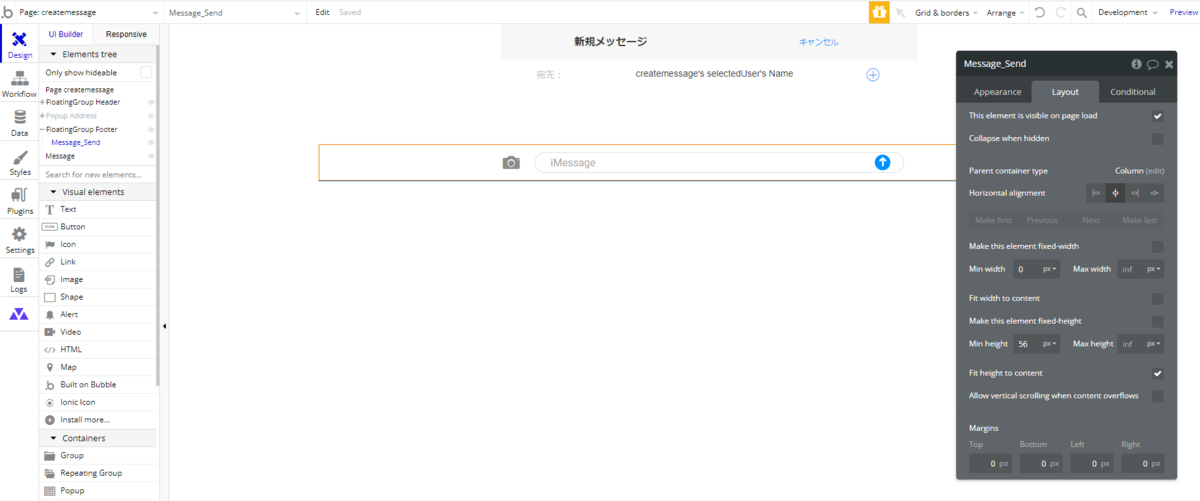Screen dimensions: 1200x501
Task: Open the 'Page: createmessage' dropdown
Action: 90,13
